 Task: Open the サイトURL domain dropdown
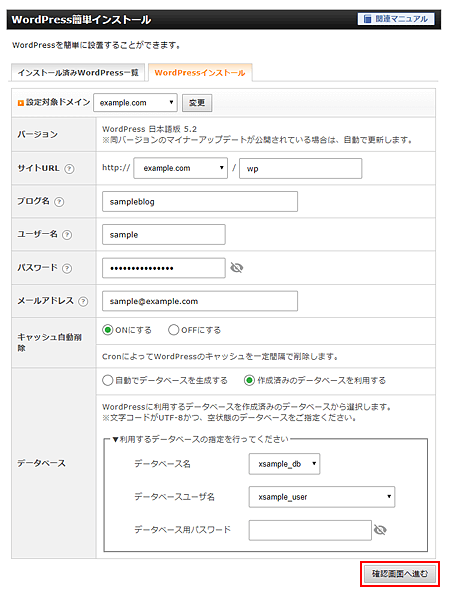180,168
